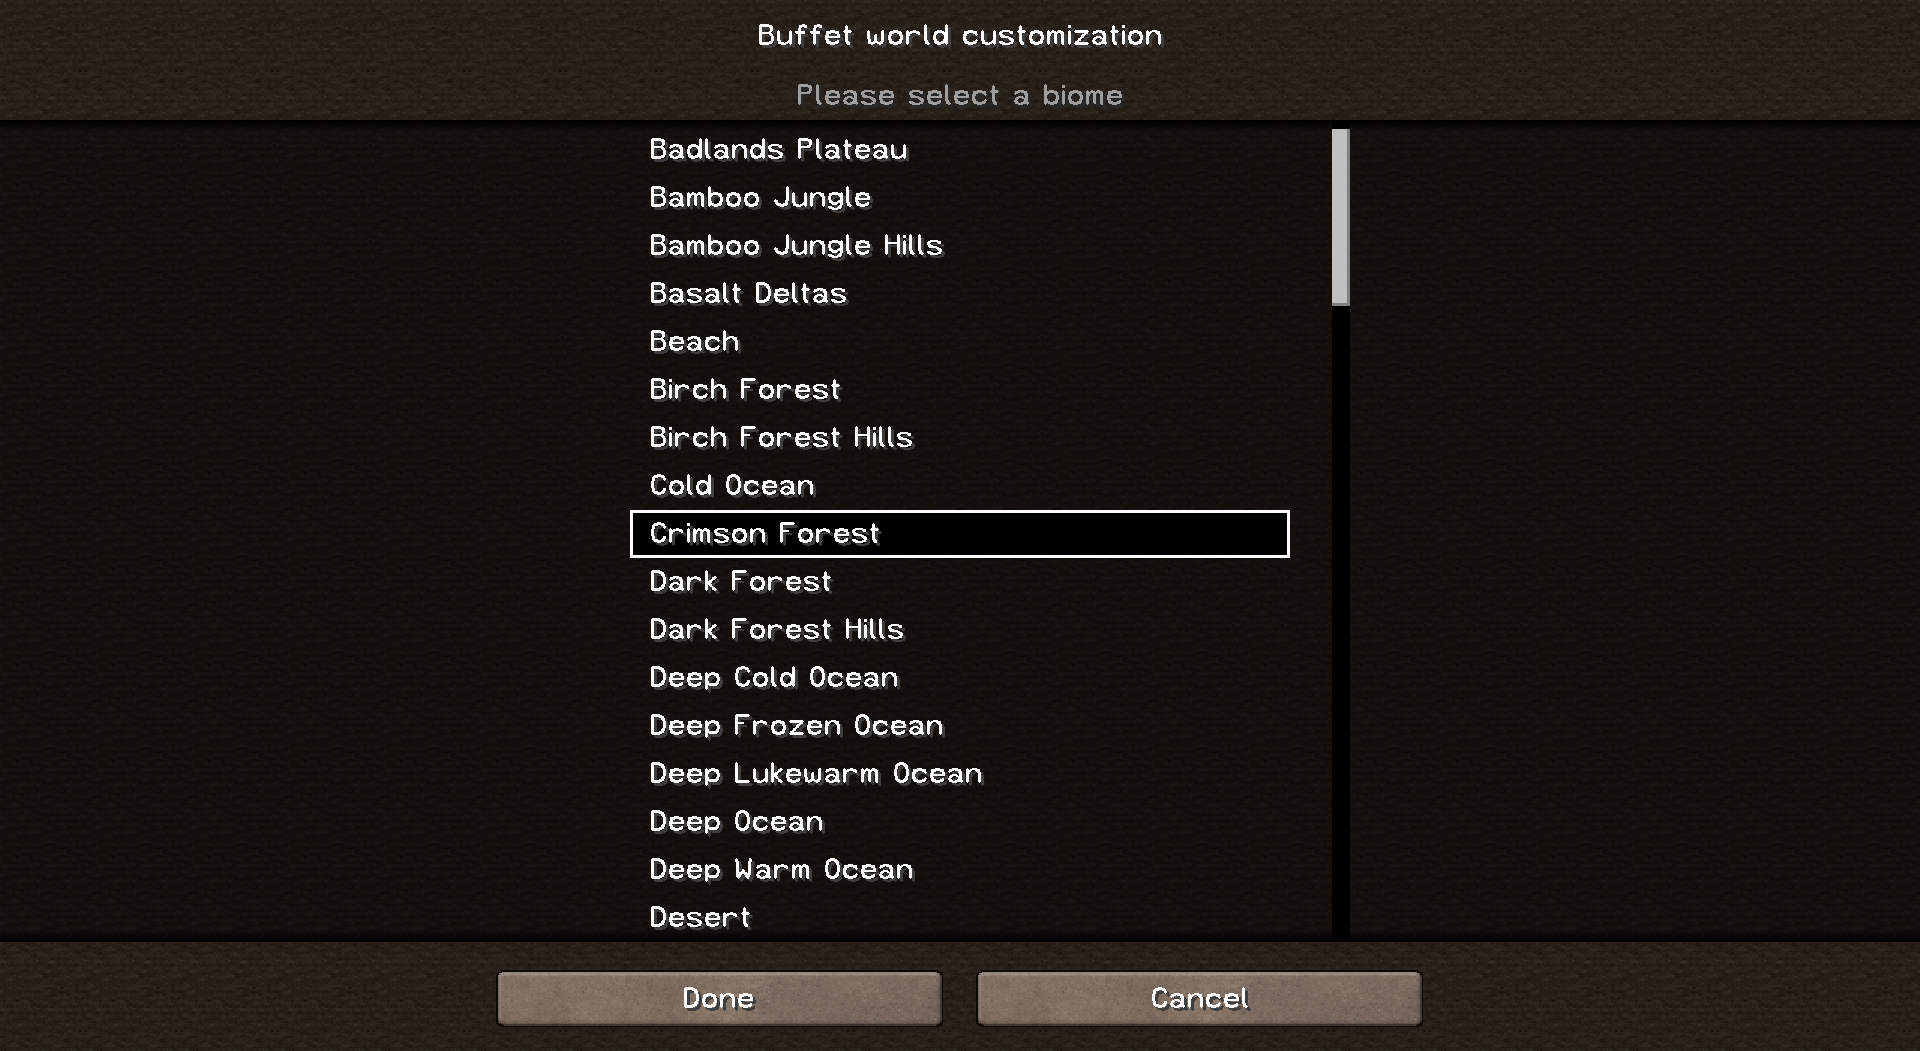Choose the Dark Forest biome
This screenshot has width=1920, height=1051.
coord(740,582)
